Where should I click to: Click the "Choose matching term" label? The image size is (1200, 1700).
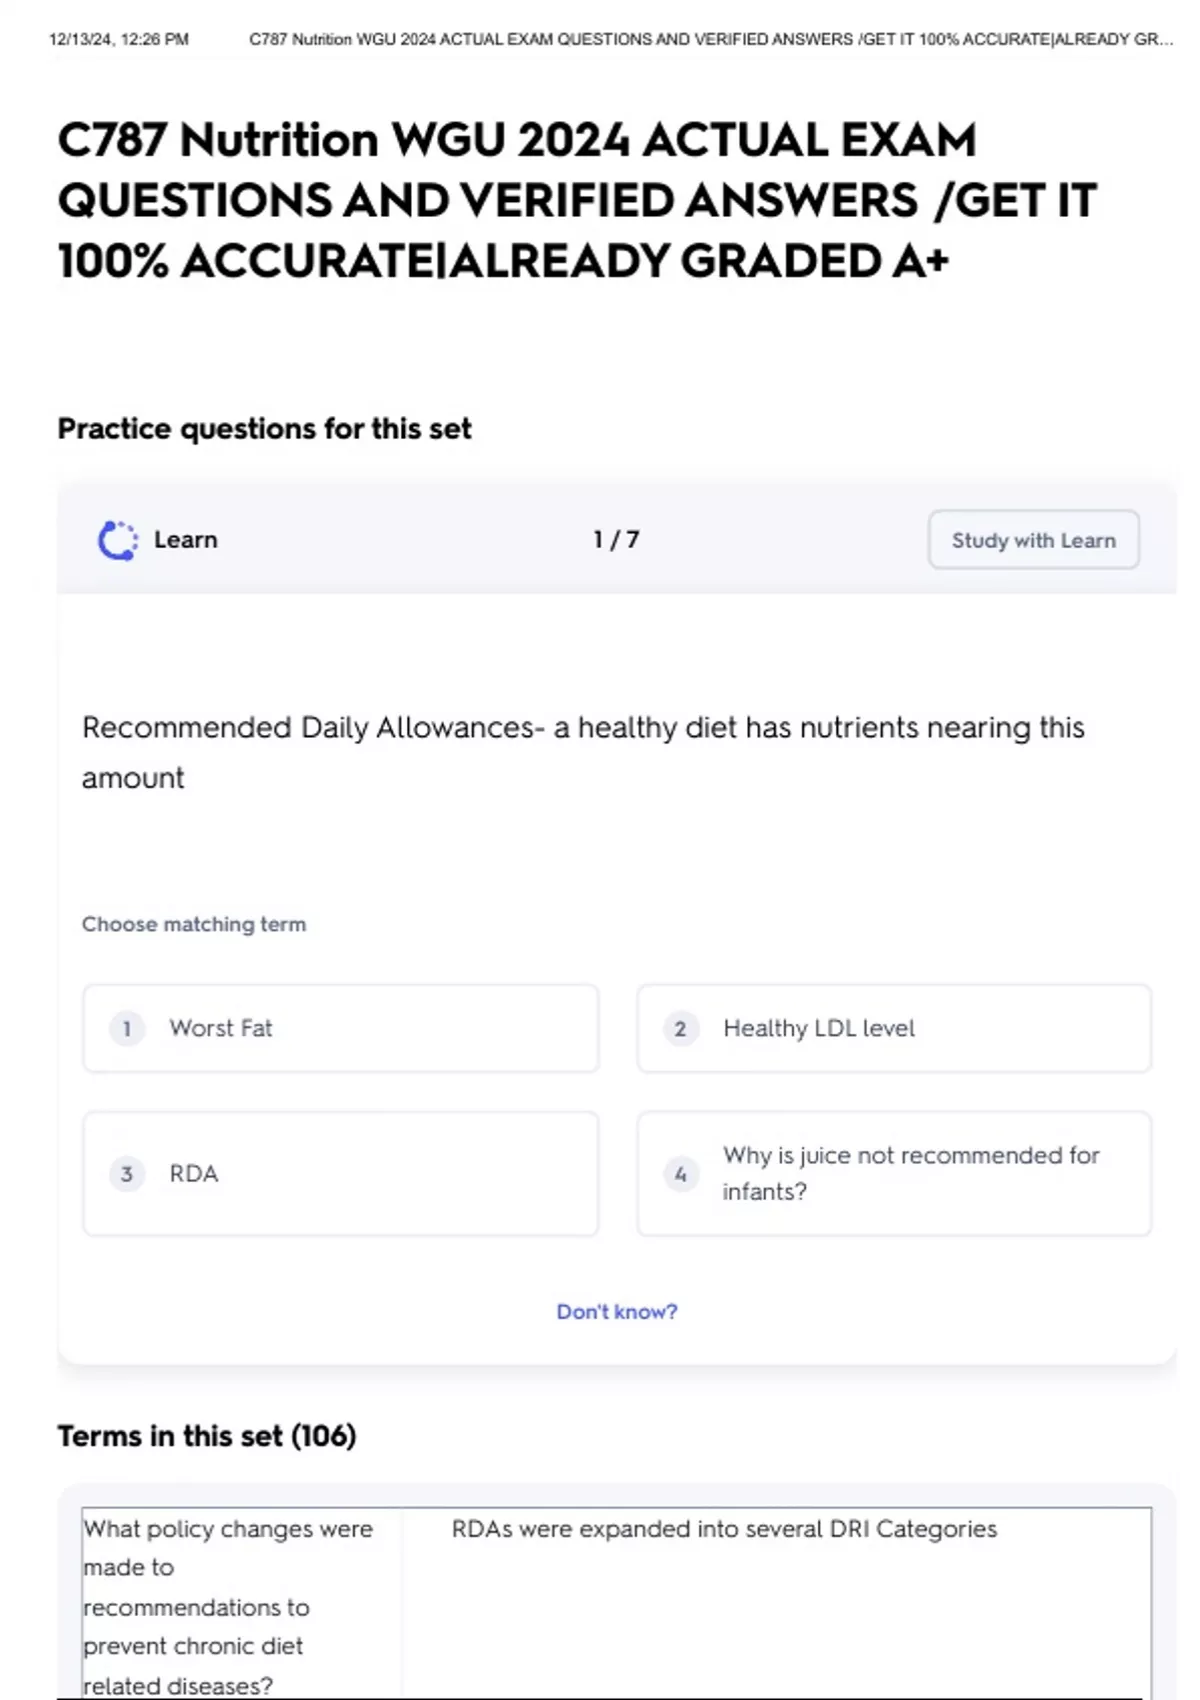tap(194, 924)
